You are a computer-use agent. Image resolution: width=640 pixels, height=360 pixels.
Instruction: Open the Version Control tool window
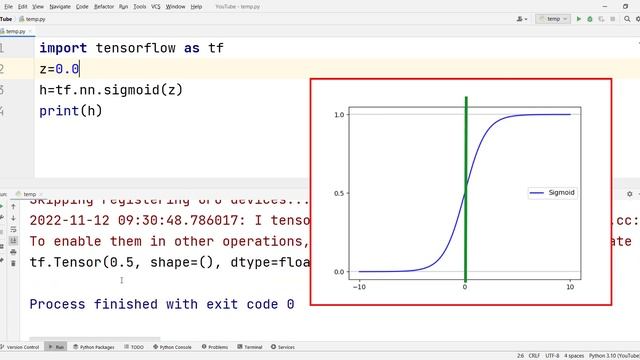pos(20,347)
